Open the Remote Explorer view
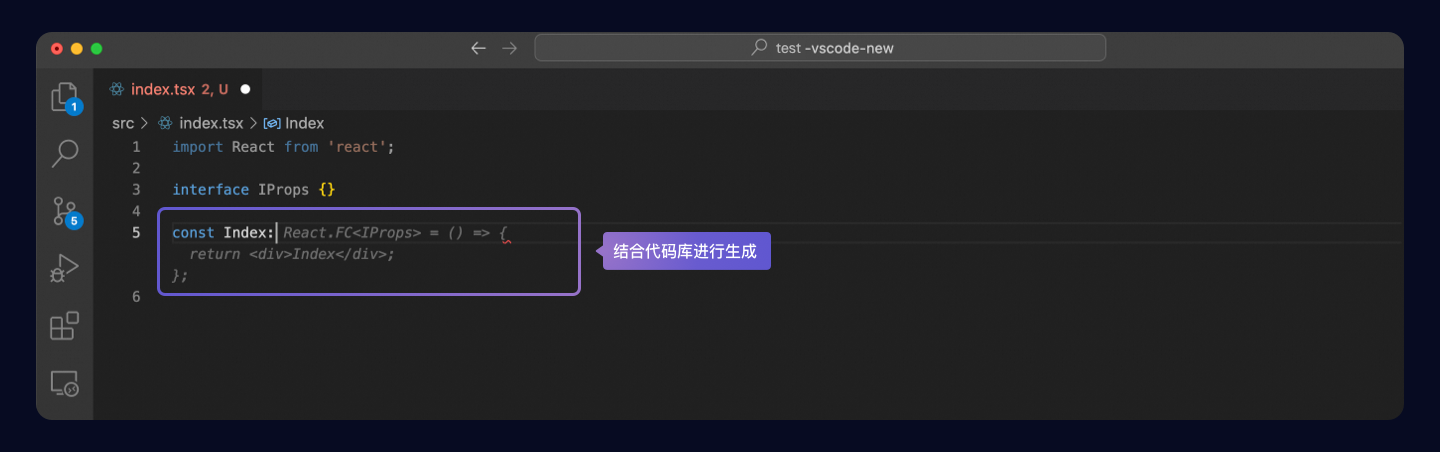 pyautogui.click(x=65, y=383)
